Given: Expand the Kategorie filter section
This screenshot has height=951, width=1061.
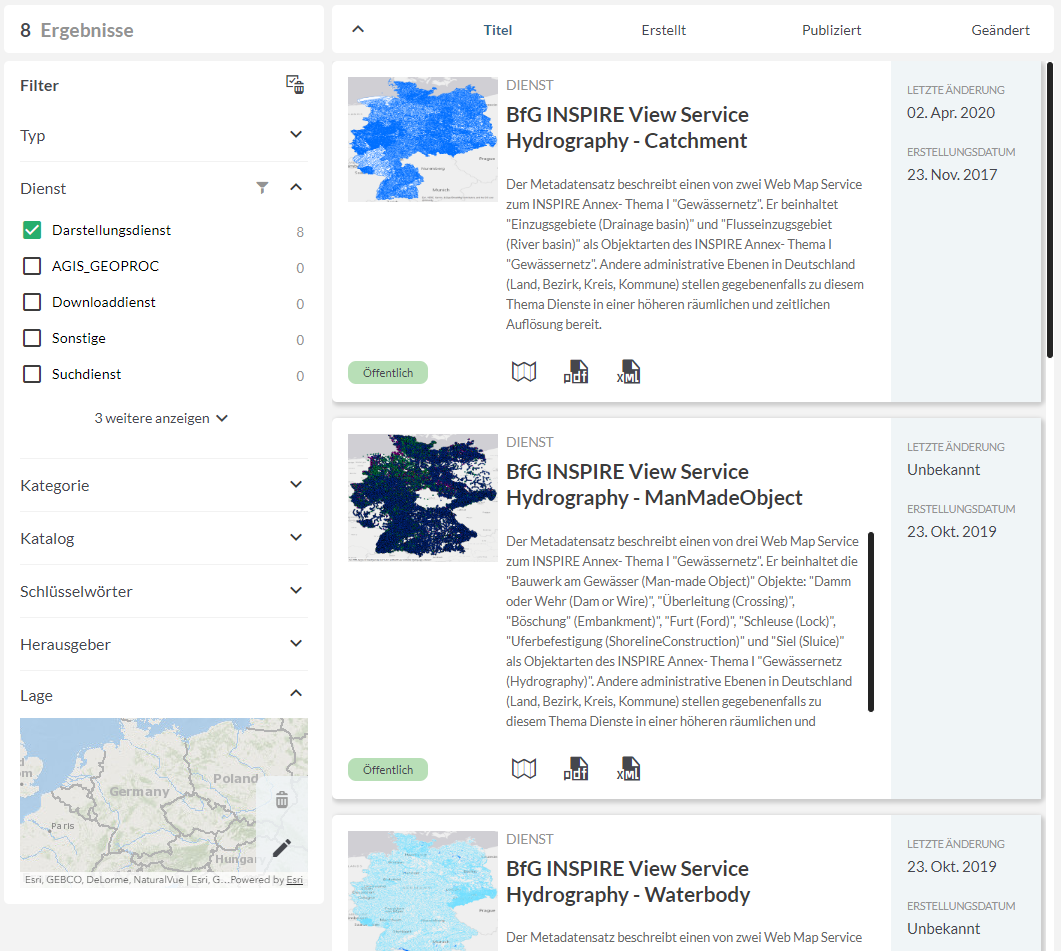Looking at the screenshot, I should click(x=296, y=485).
